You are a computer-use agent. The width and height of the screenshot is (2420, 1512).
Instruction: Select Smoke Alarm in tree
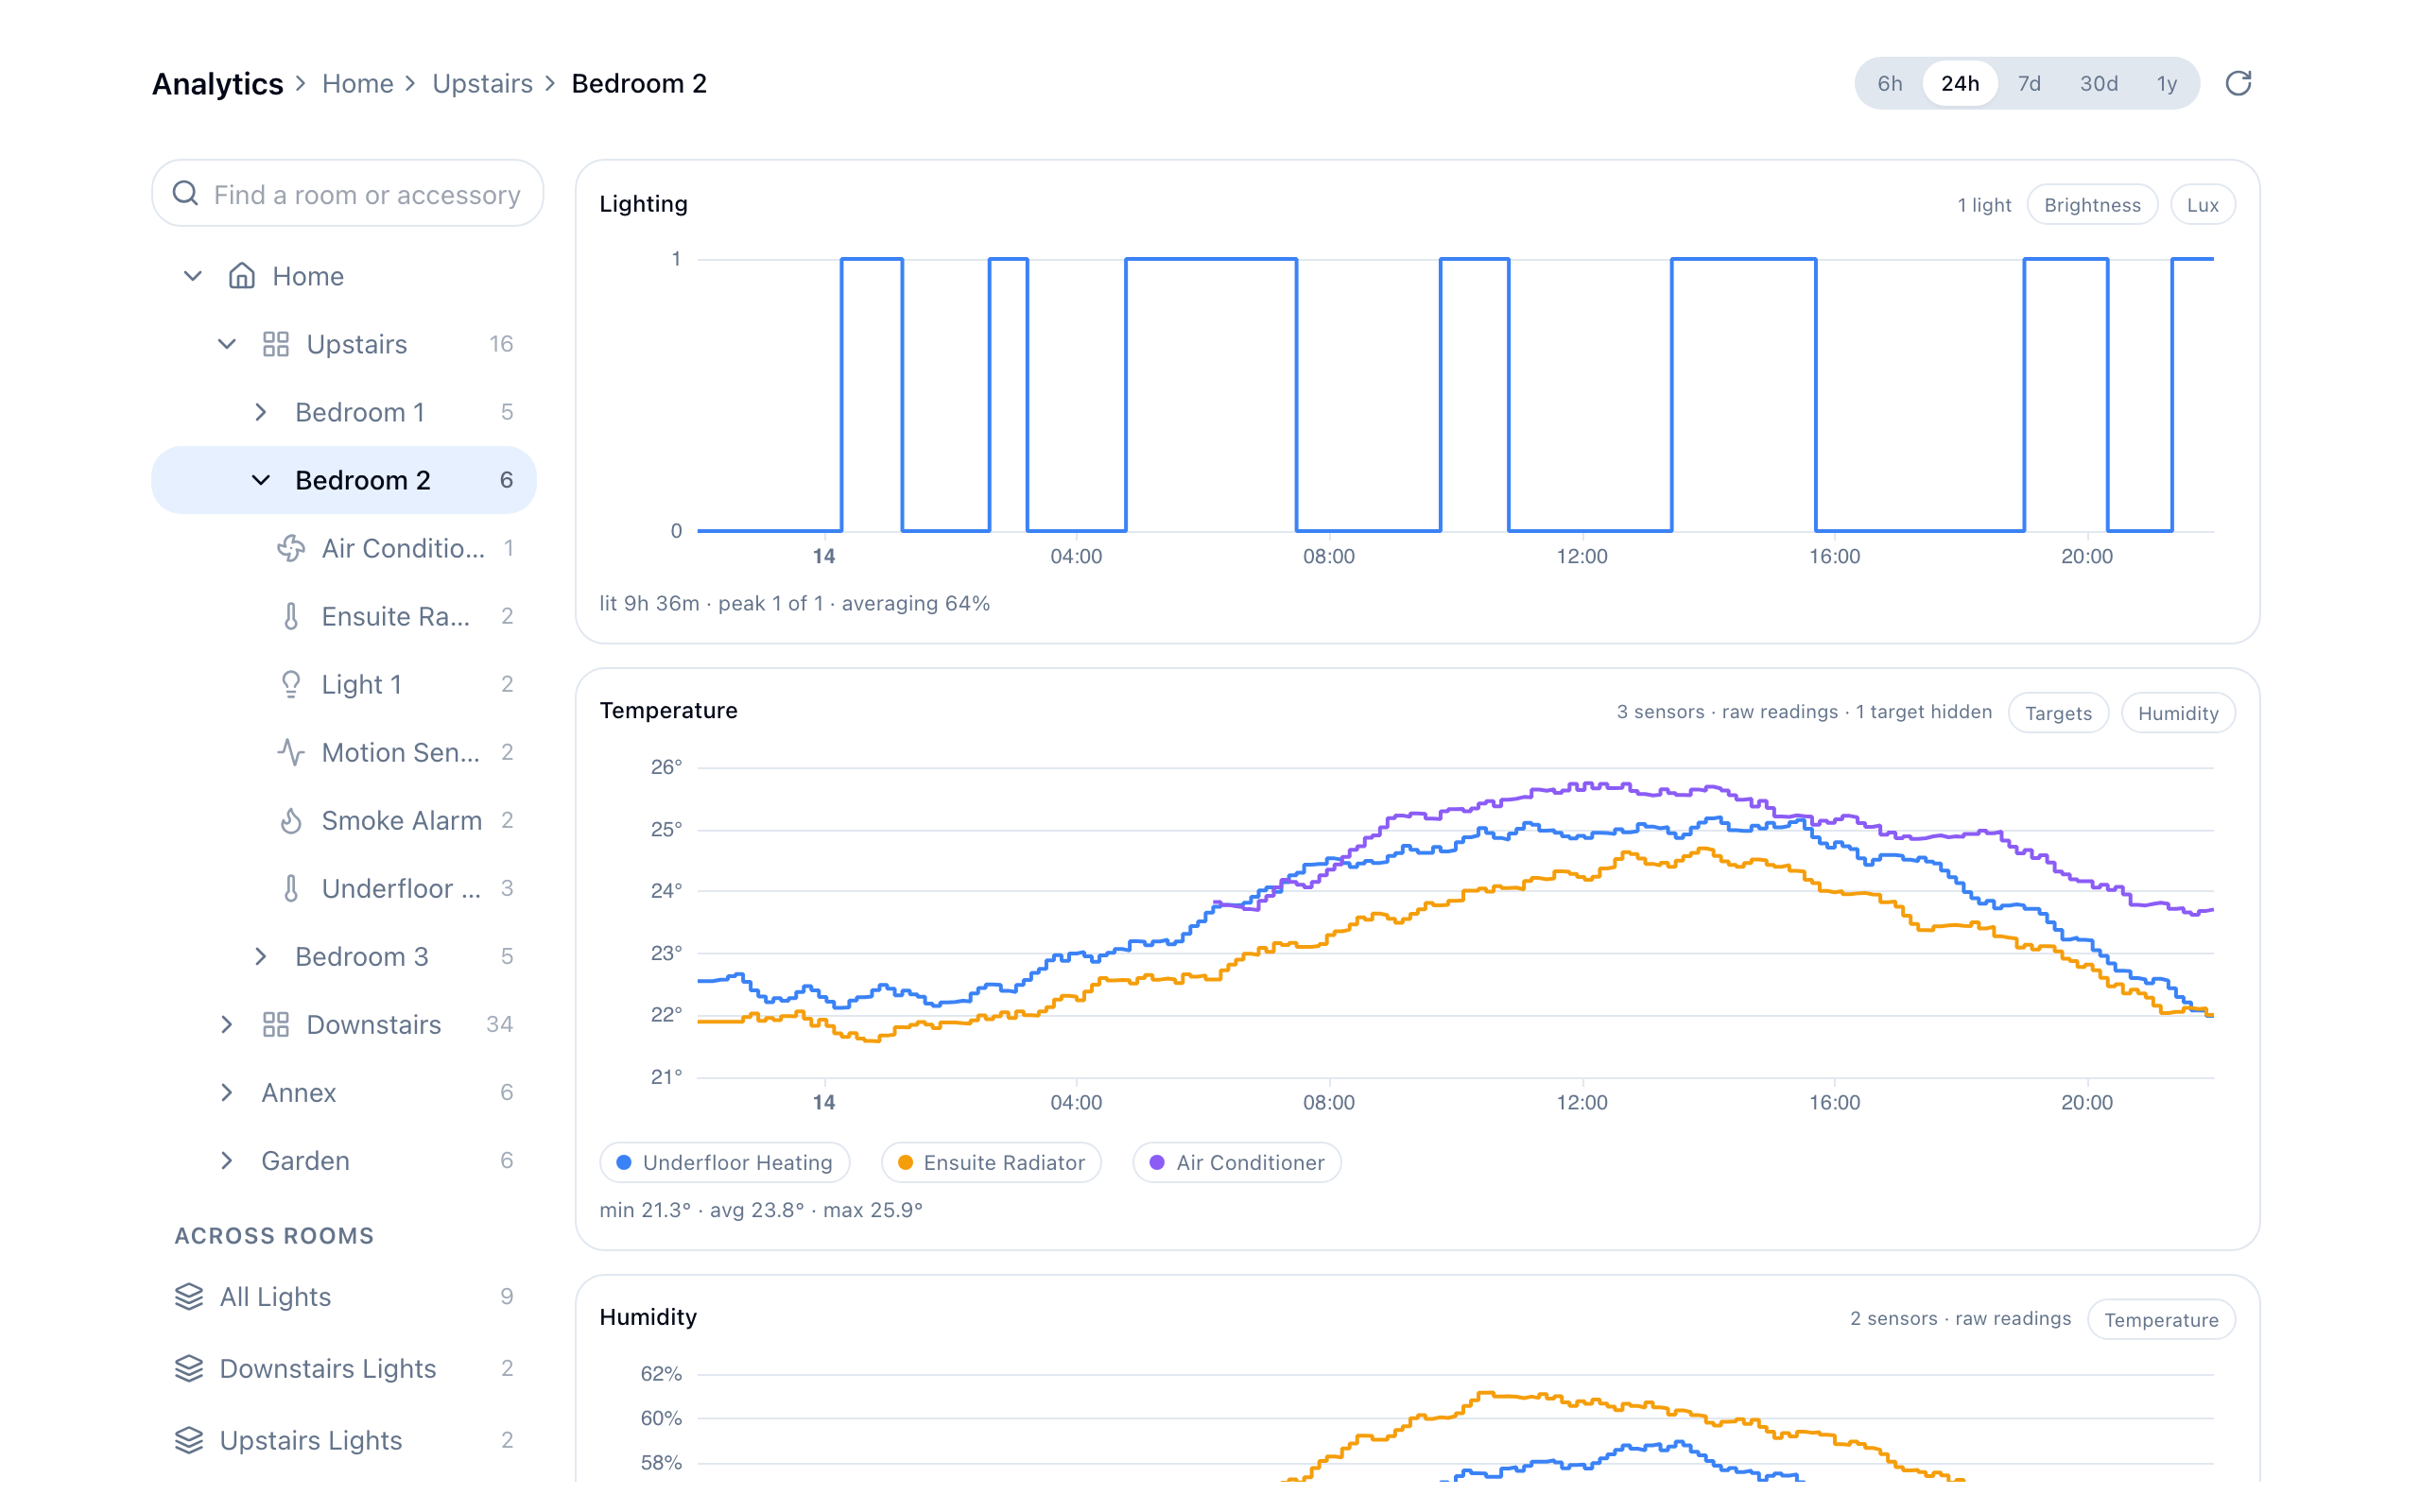tap(344, 820)
